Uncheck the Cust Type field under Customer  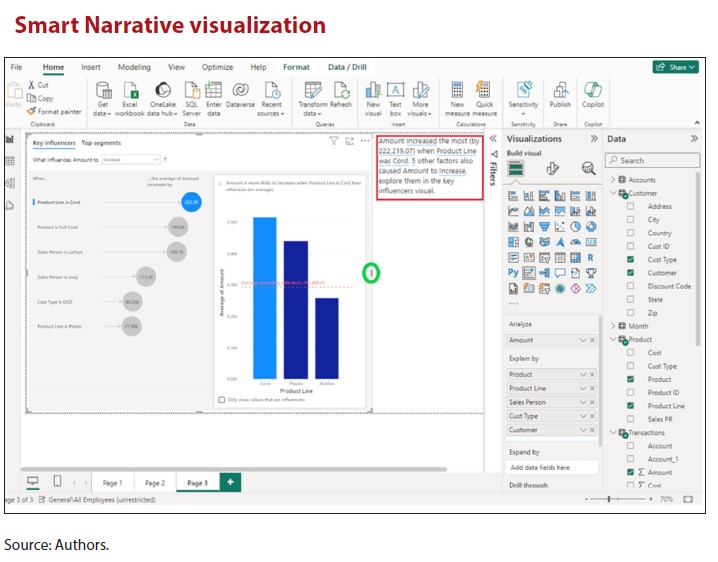[x=630, y=260]
